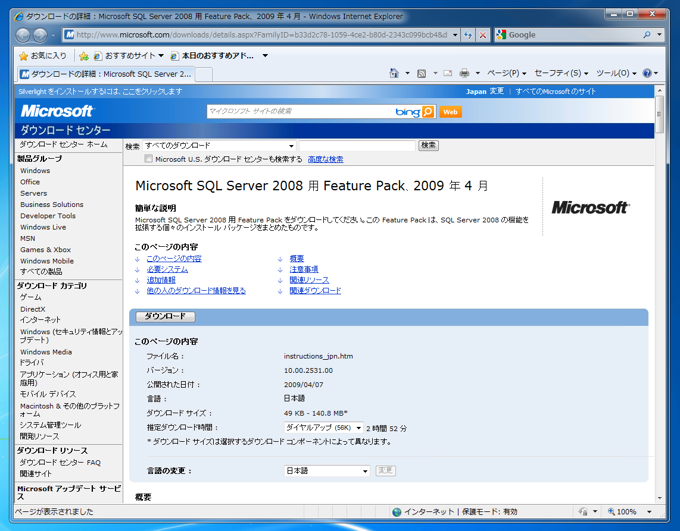The height and width of the screenshot is (531, 680).
Task: Add to favorites bar star icon
Action: tap(84, 56)
